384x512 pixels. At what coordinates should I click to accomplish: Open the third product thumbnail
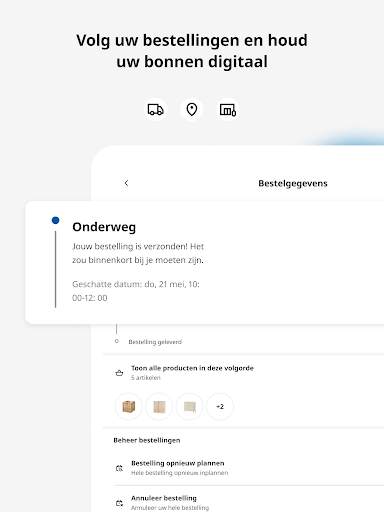[189, 406]
